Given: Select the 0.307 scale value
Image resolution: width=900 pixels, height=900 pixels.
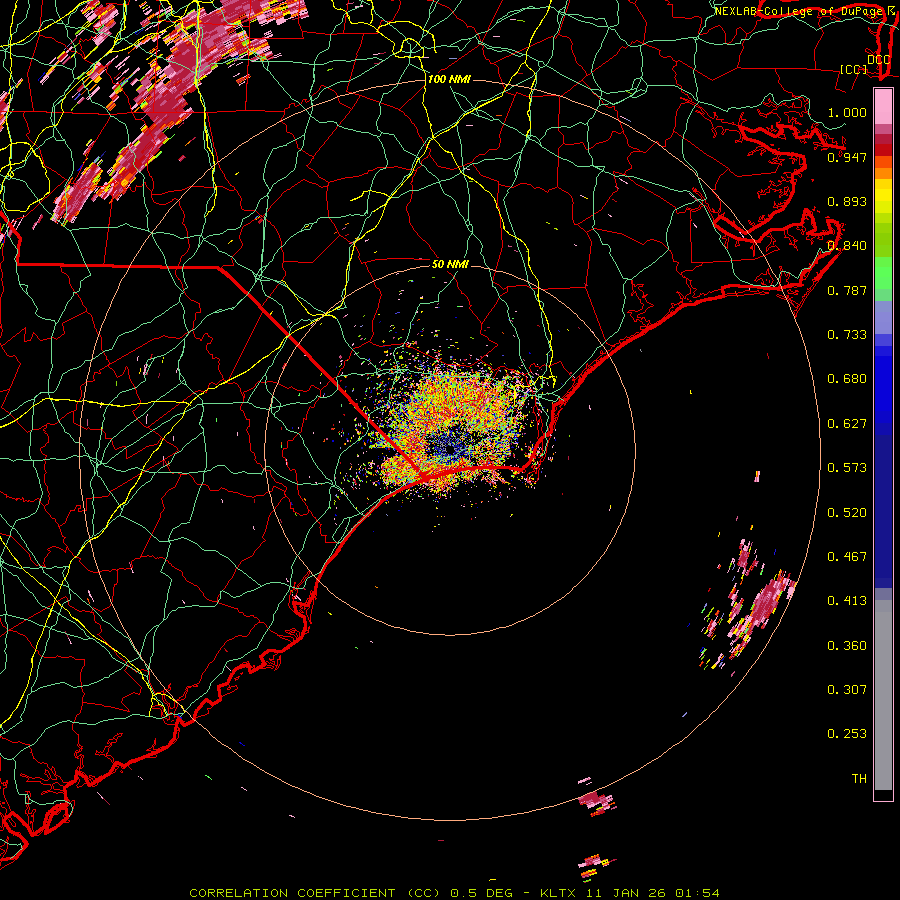Looking at the screenshot, I should pos(847,690).
